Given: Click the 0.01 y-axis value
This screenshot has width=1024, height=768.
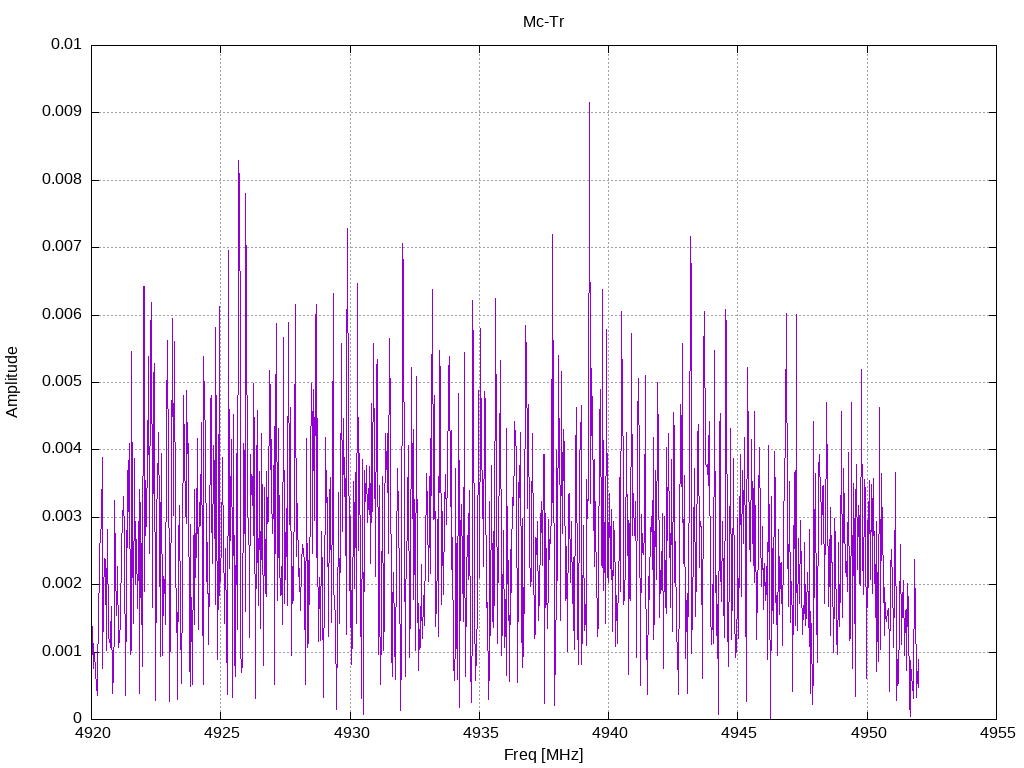Looking at the screenshot, I should click(x=67, y=44).
